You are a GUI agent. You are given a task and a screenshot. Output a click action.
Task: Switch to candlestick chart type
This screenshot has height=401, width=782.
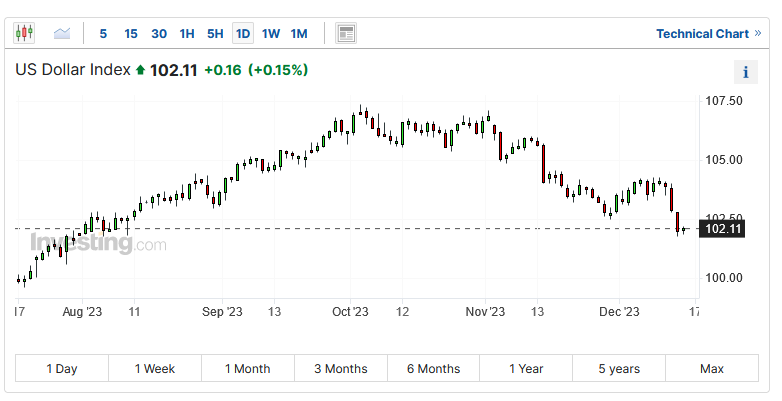[24, 33]
